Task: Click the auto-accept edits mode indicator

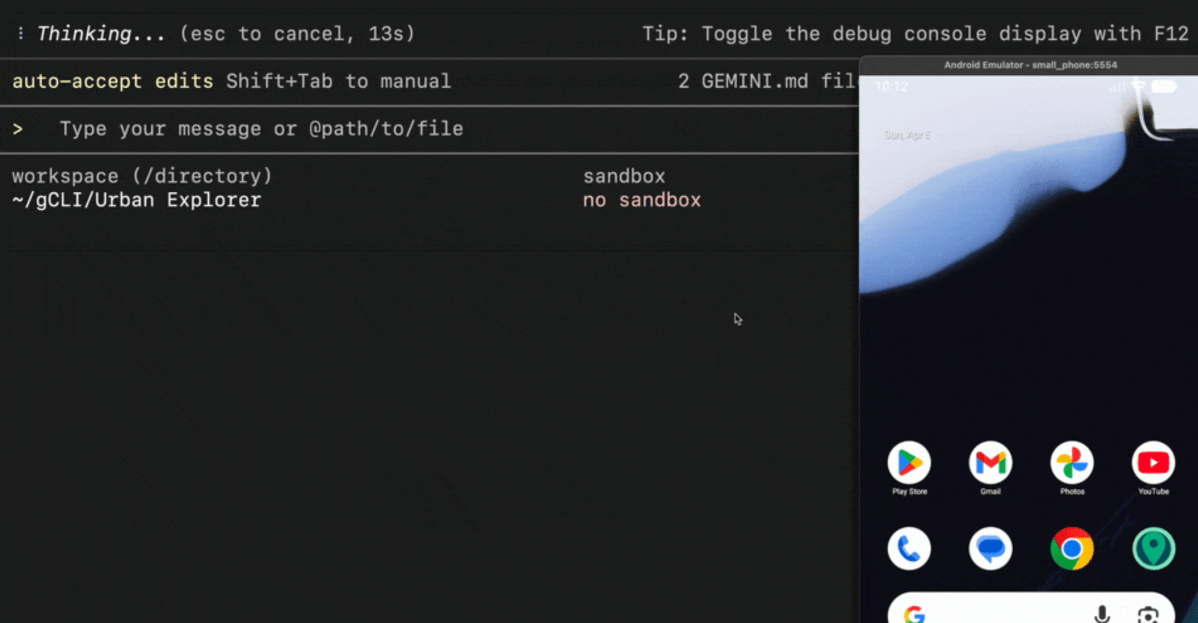Action: [x=112, y=81]
